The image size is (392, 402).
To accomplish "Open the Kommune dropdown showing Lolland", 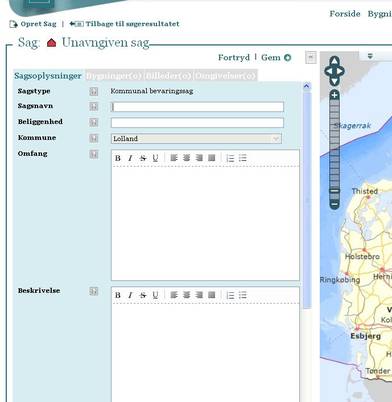I will 196,139.
